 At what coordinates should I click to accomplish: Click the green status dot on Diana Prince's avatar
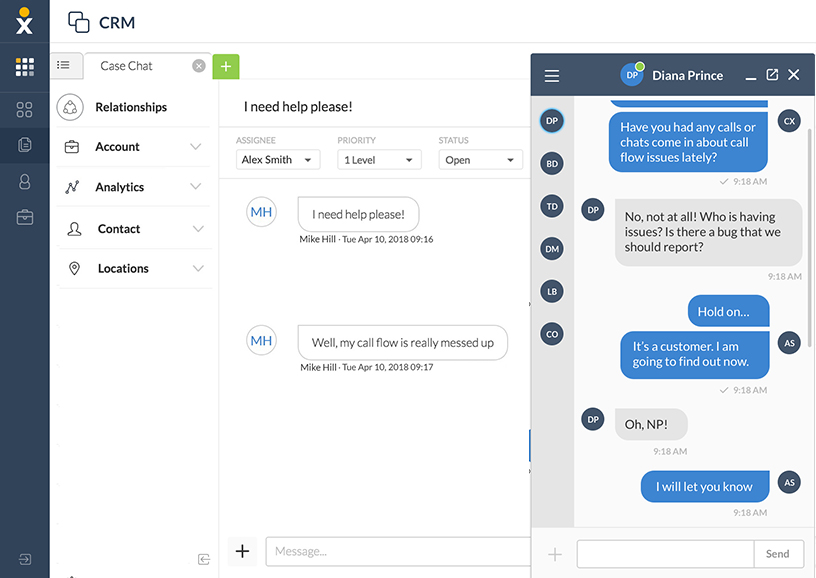pyautogui.click(x=641, y=65)
